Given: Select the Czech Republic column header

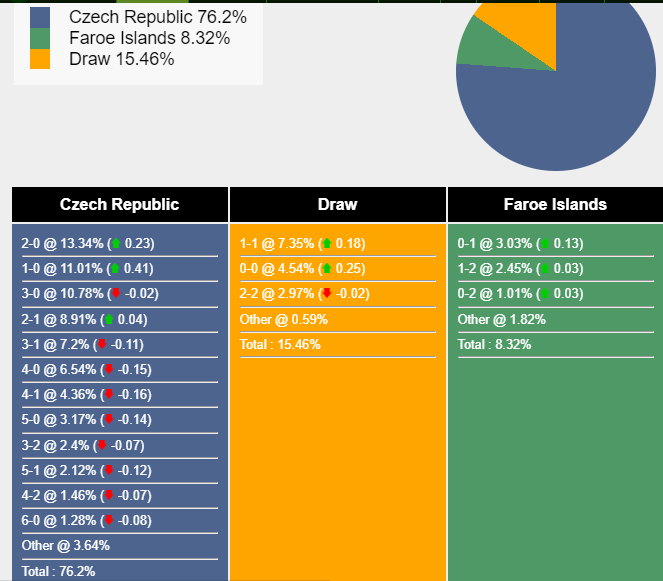Looking at the screenshot, I should [120, 204].
